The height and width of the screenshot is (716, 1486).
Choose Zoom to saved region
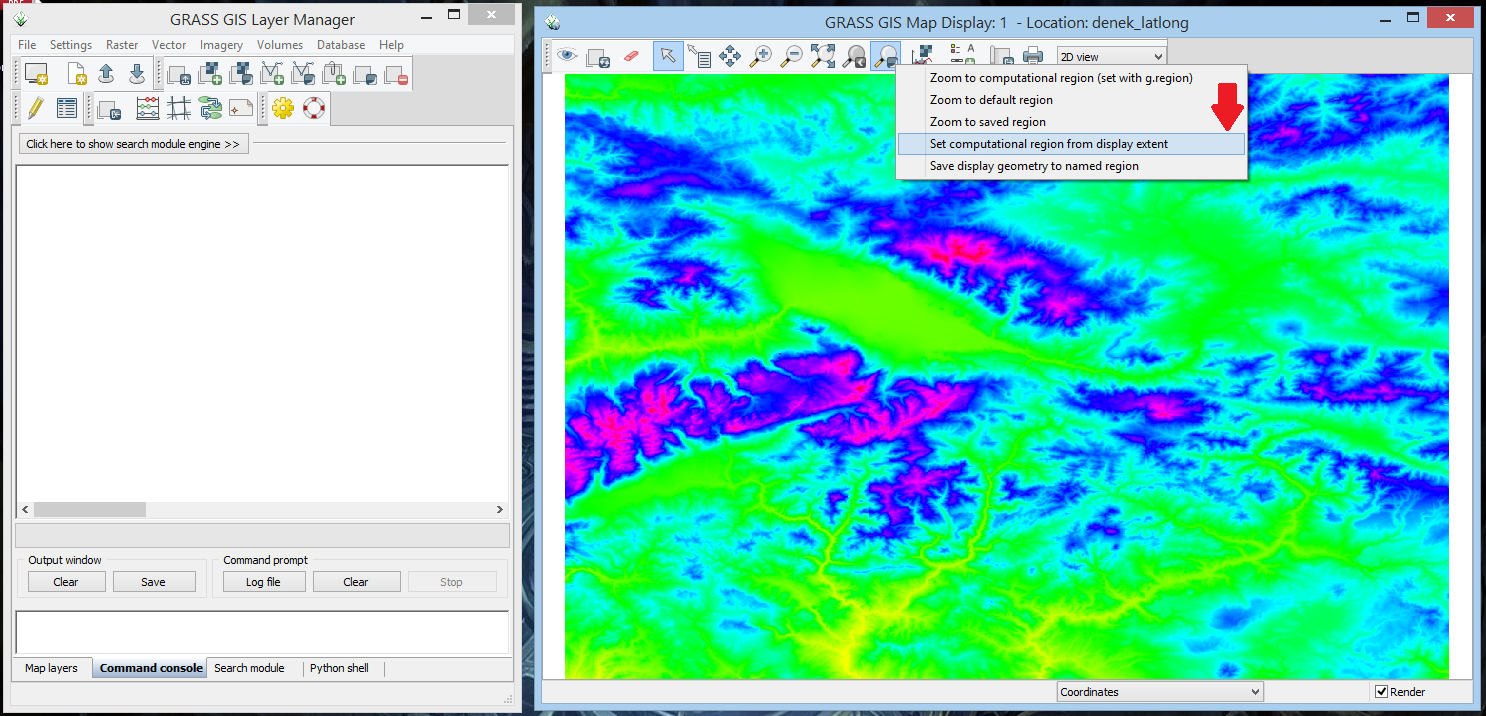[x=1071, y=122]
